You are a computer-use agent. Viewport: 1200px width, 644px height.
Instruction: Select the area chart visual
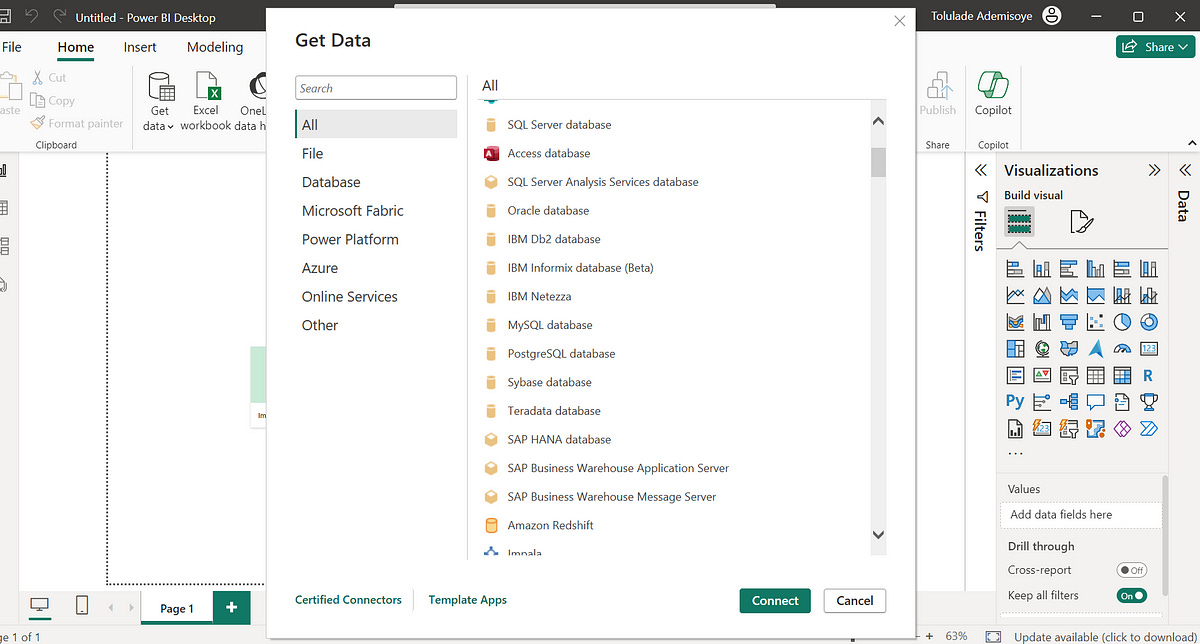(1042, 295)
